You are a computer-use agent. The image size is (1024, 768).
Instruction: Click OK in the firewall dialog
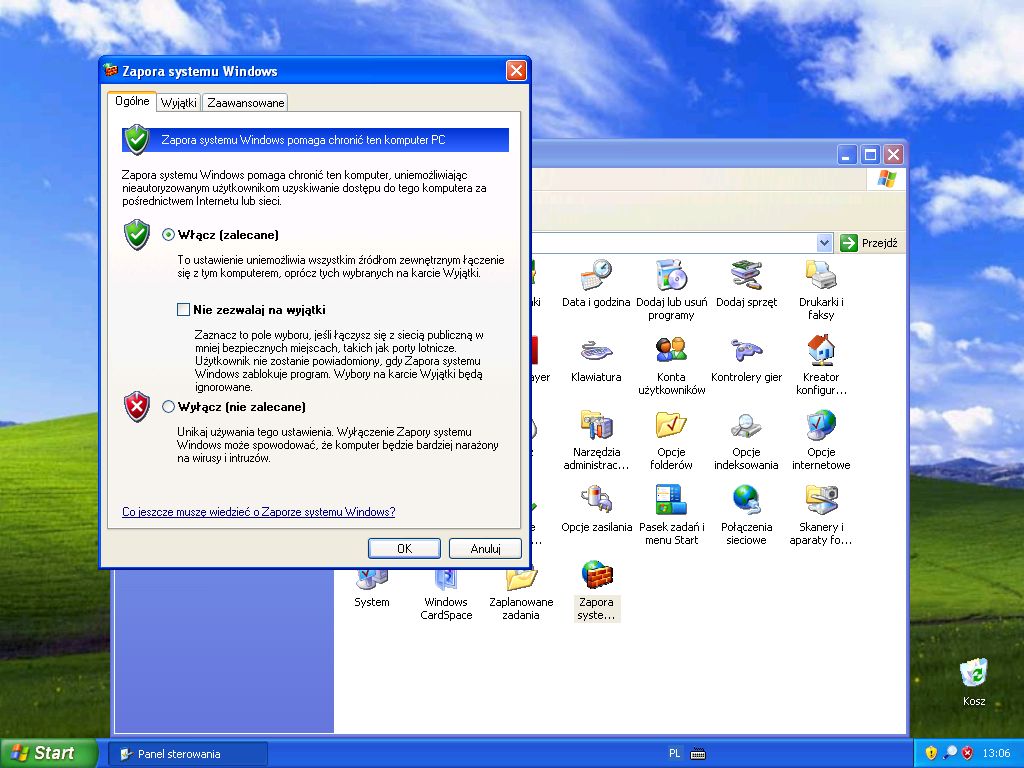click(x=404, y=549)
